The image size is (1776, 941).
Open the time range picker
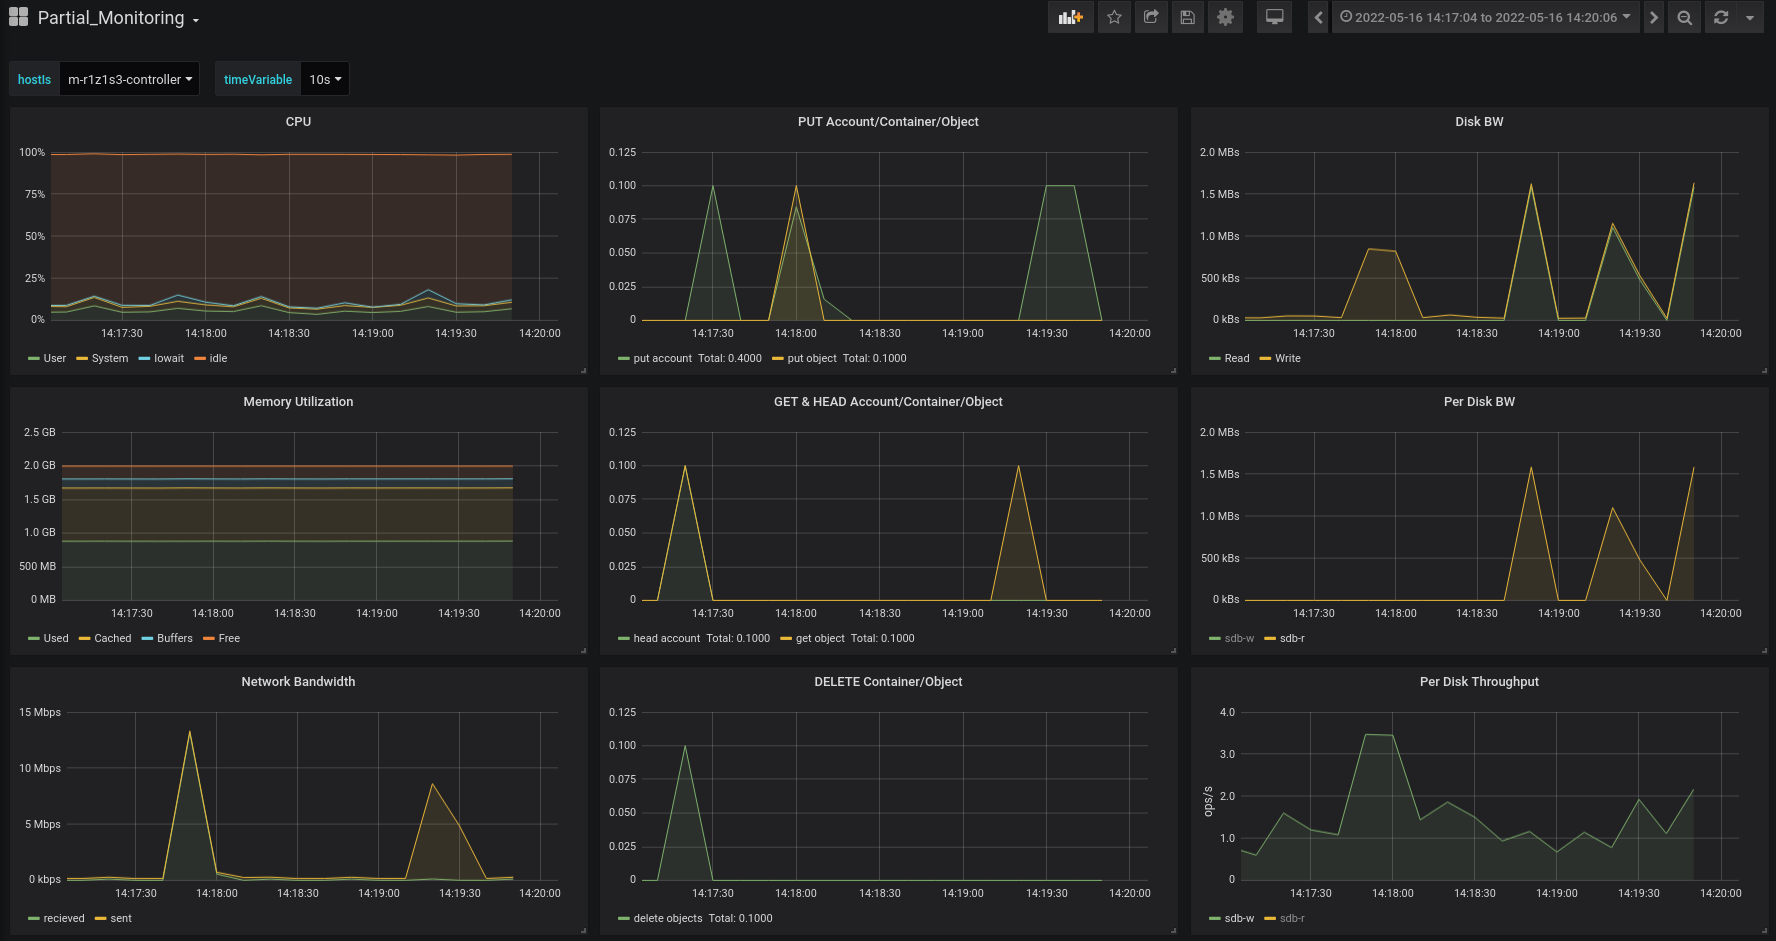1485,17
